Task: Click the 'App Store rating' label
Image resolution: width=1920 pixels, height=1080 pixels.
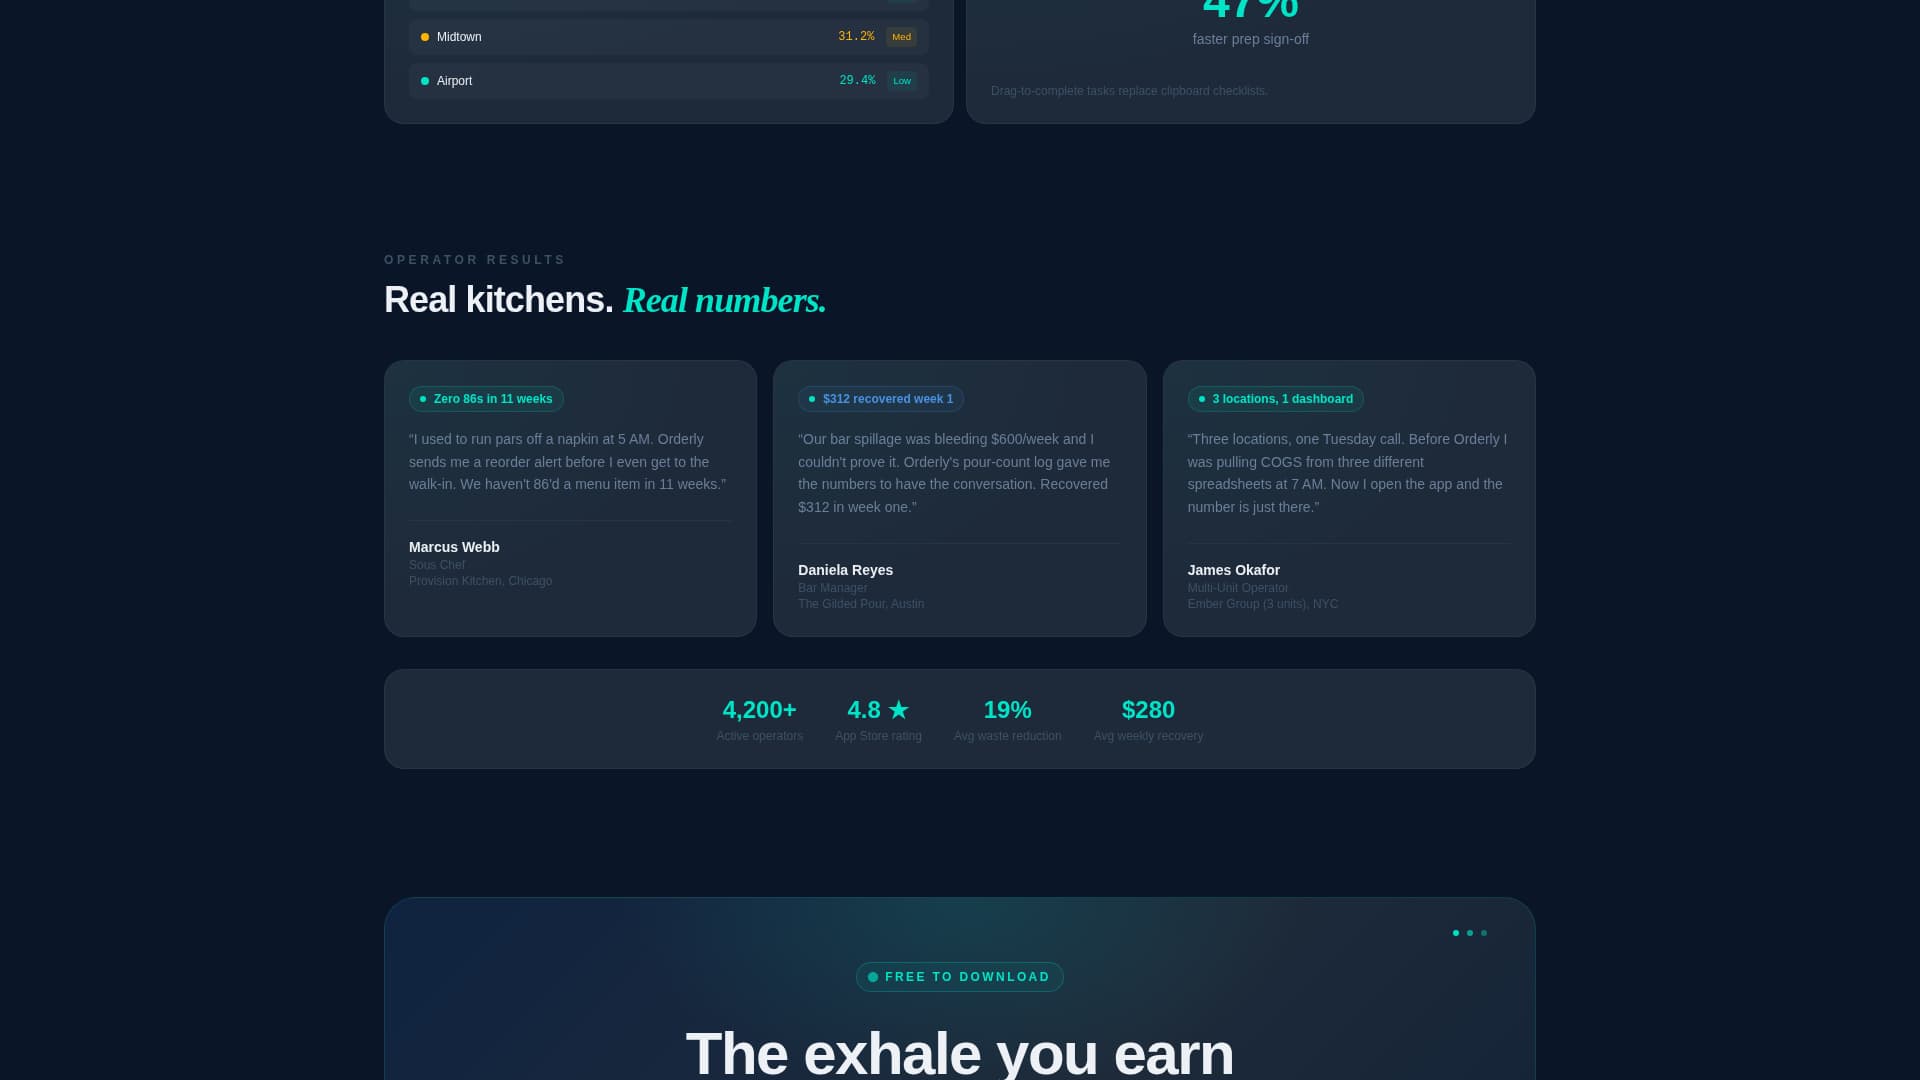Action: click(878, 736)
